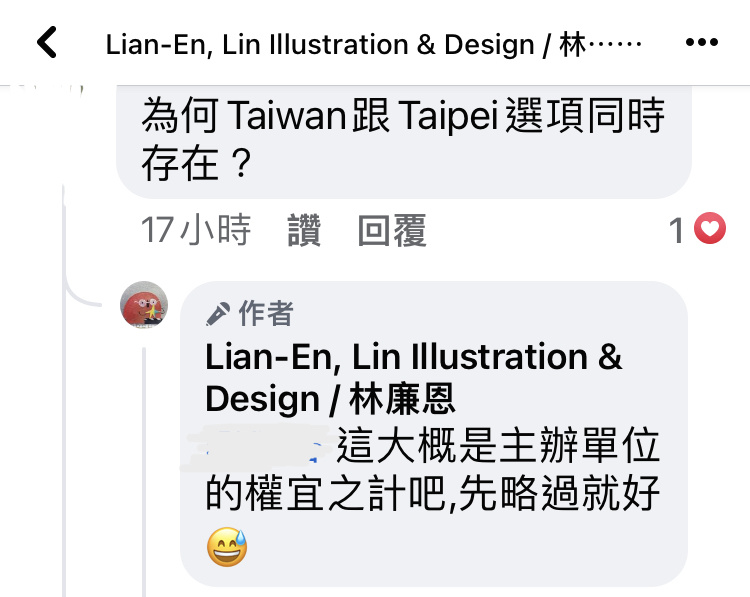Open the header title Lian-En, Lin Illustration & Design
Image resolution: width=750 pixels, height=597 pixels.
point(373,44)
